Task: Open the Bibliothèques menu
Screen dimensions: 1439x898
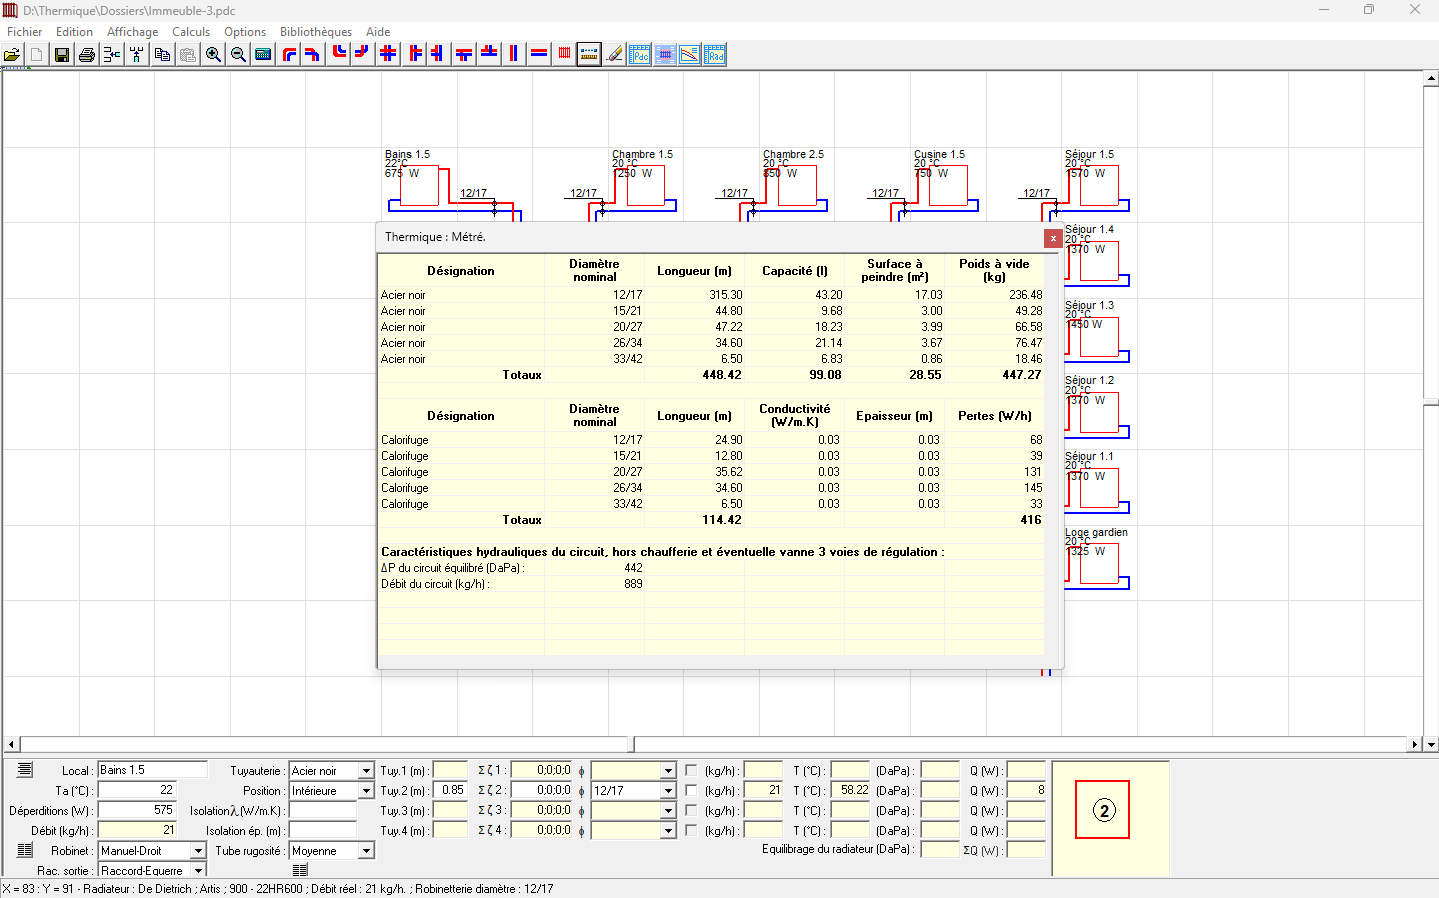Action: coord(315,32)
